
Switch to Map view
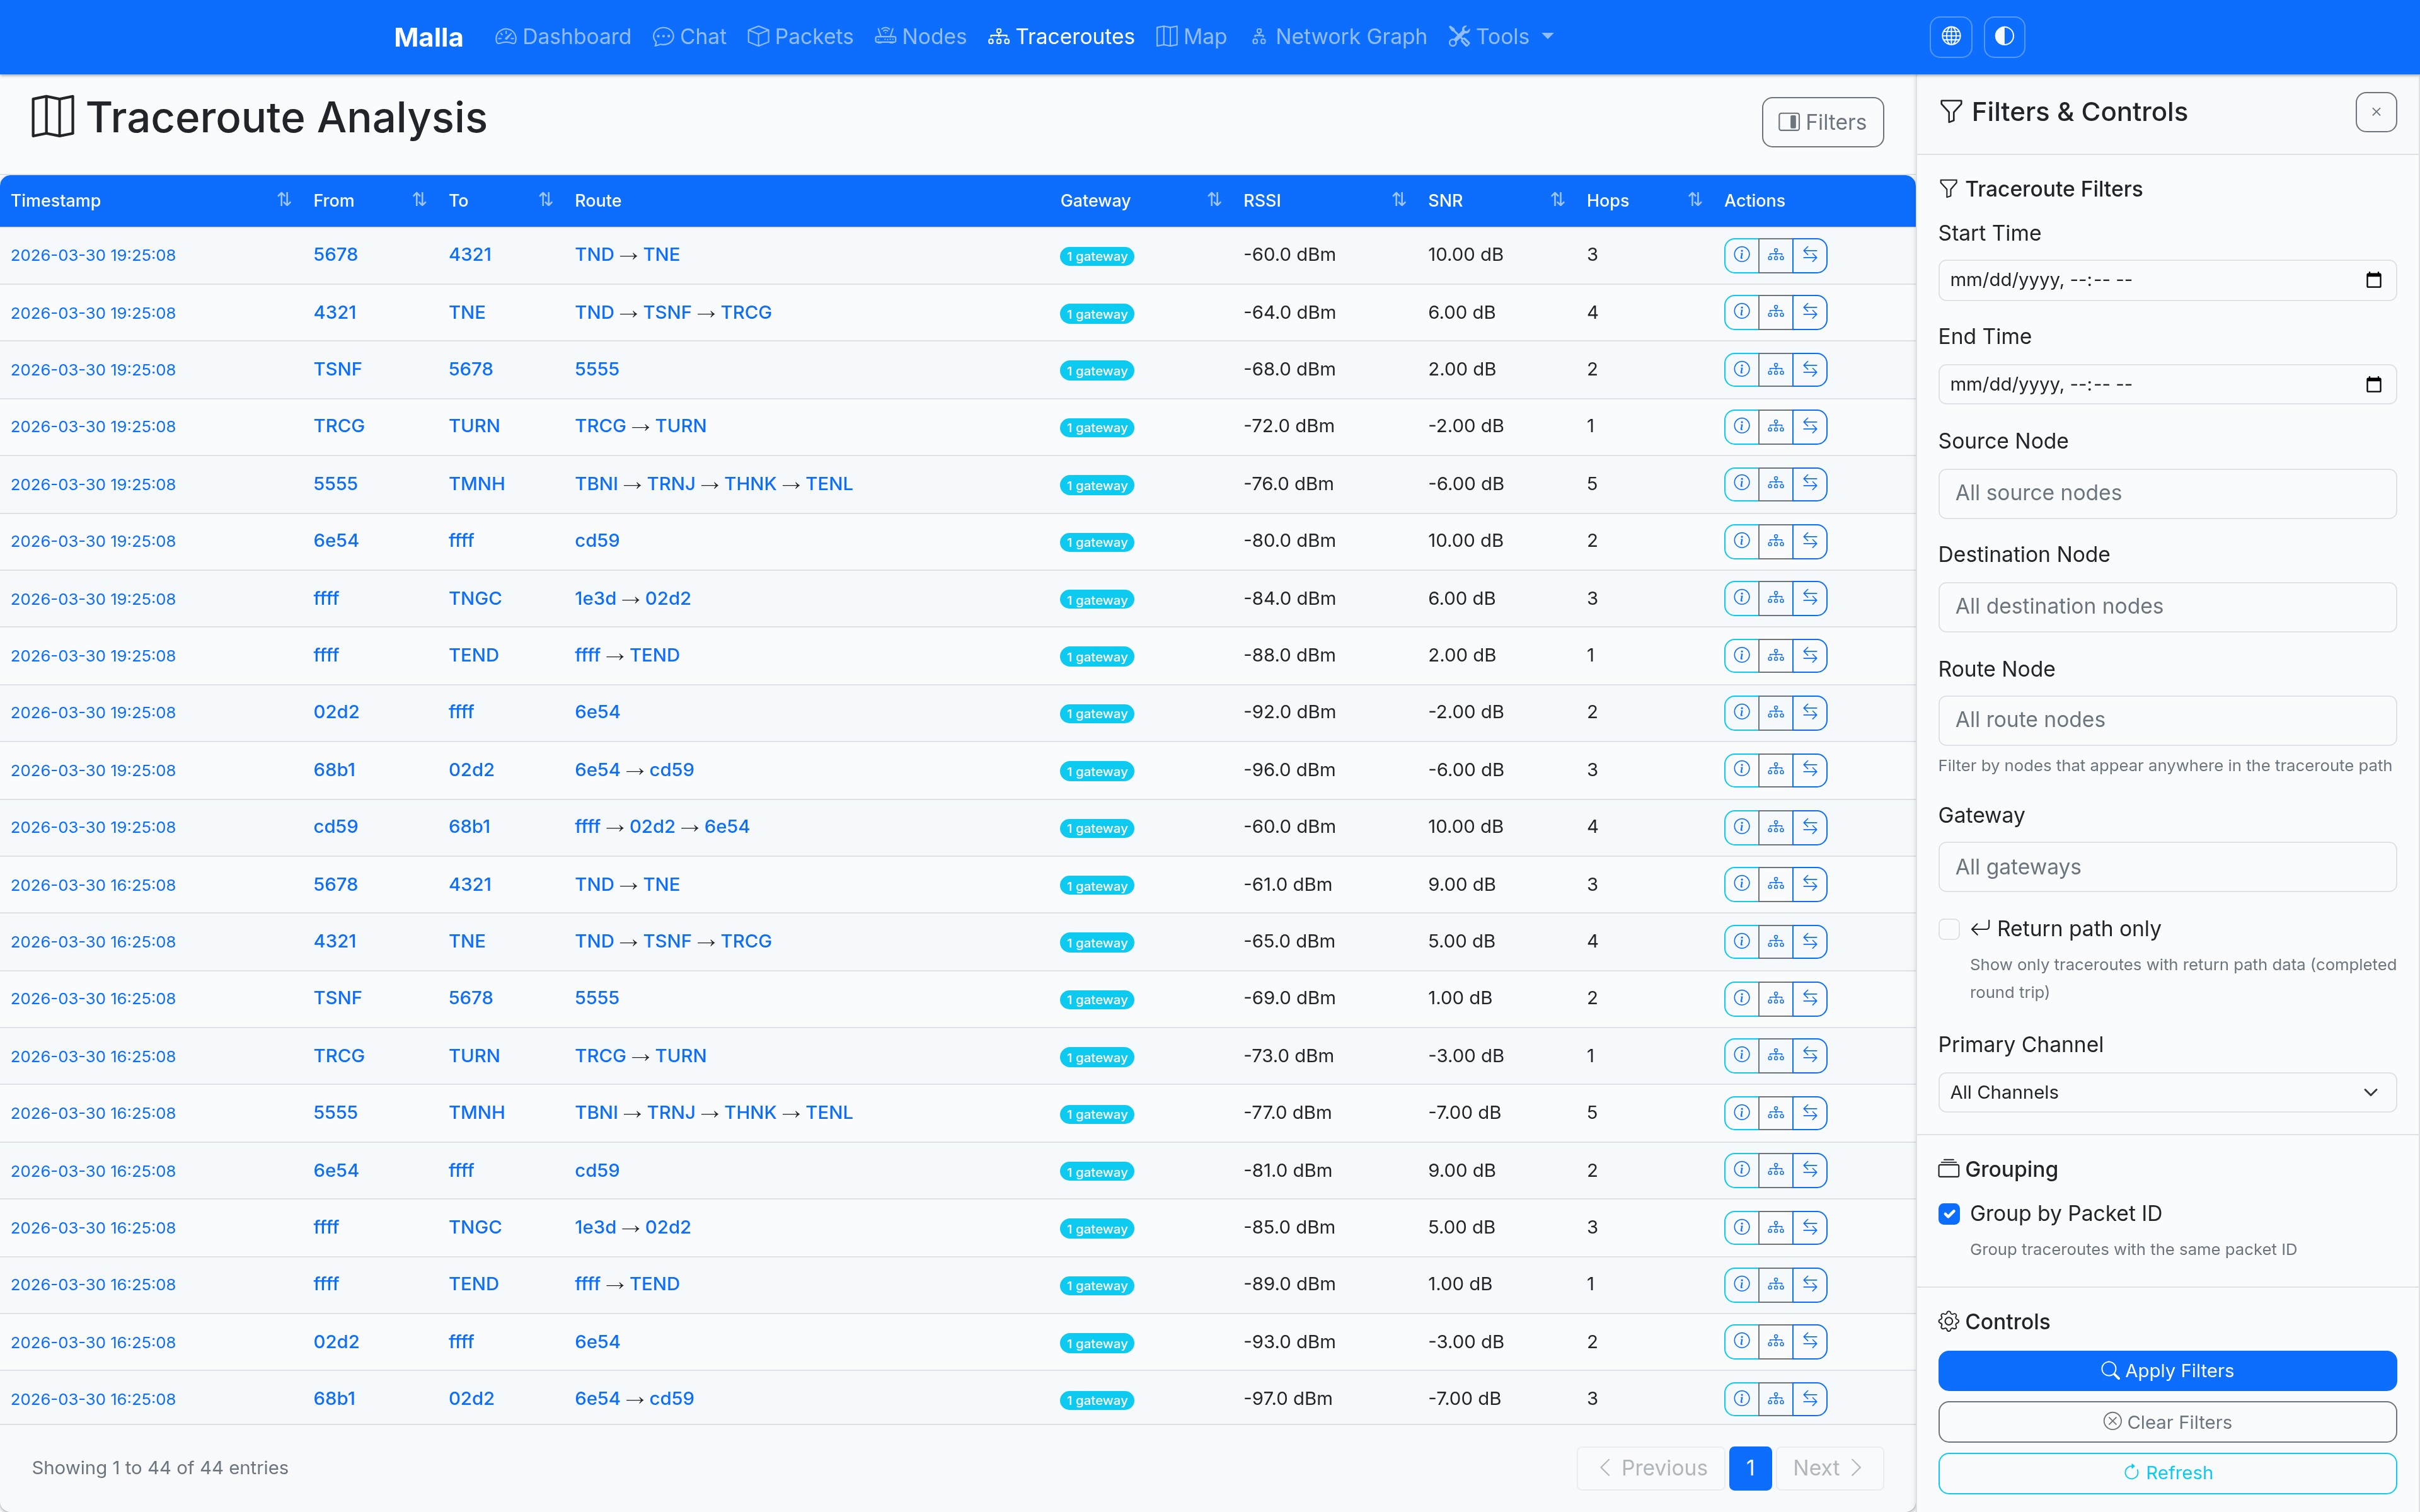click(1191, 37)
